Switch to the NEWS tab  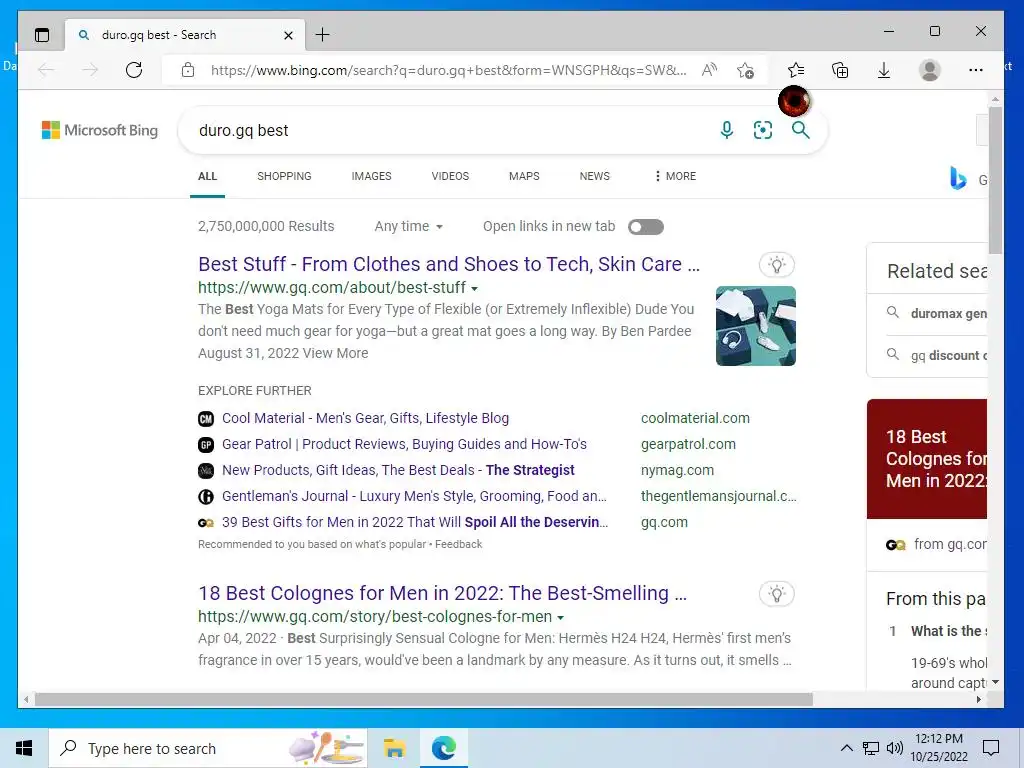coord(594,176)
